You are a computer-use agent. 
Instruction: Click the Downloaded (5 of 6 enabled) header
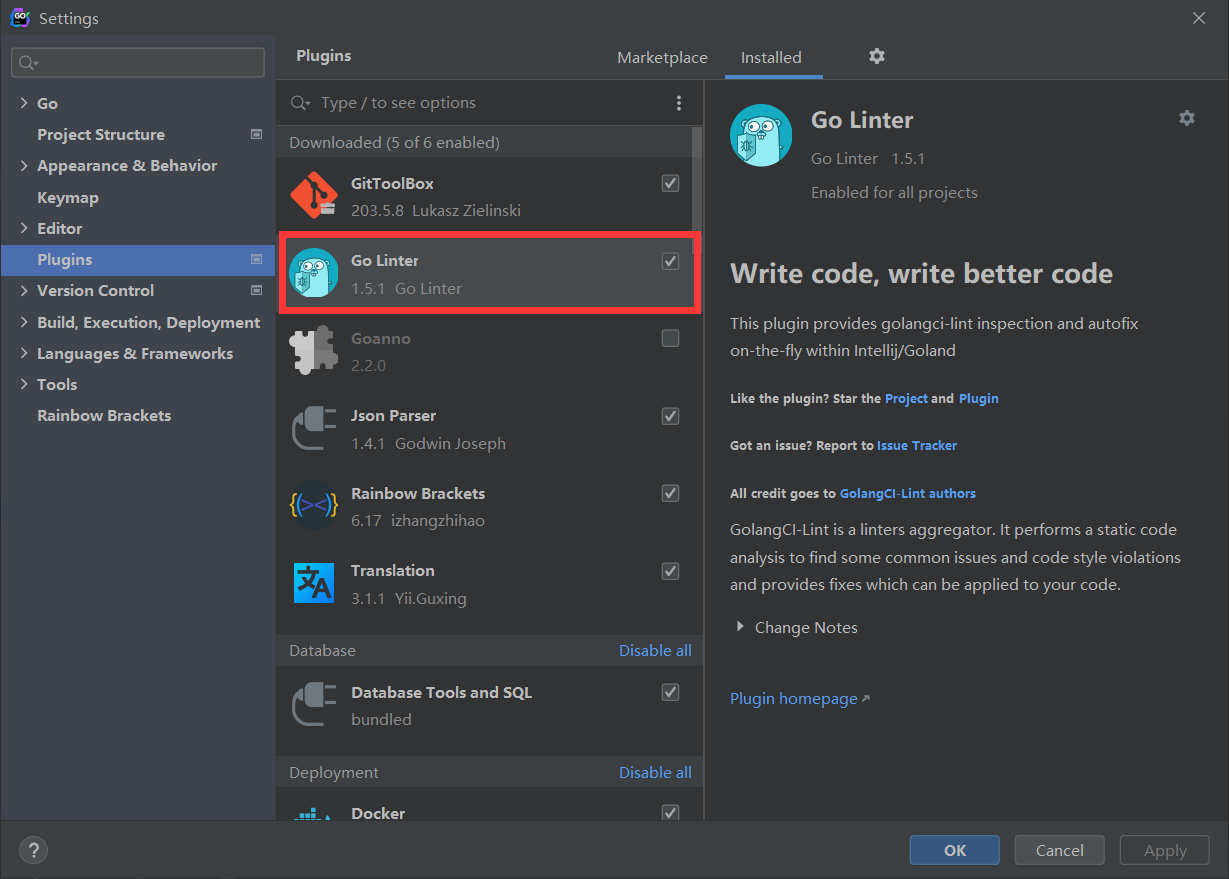click(x=394, y=142)
